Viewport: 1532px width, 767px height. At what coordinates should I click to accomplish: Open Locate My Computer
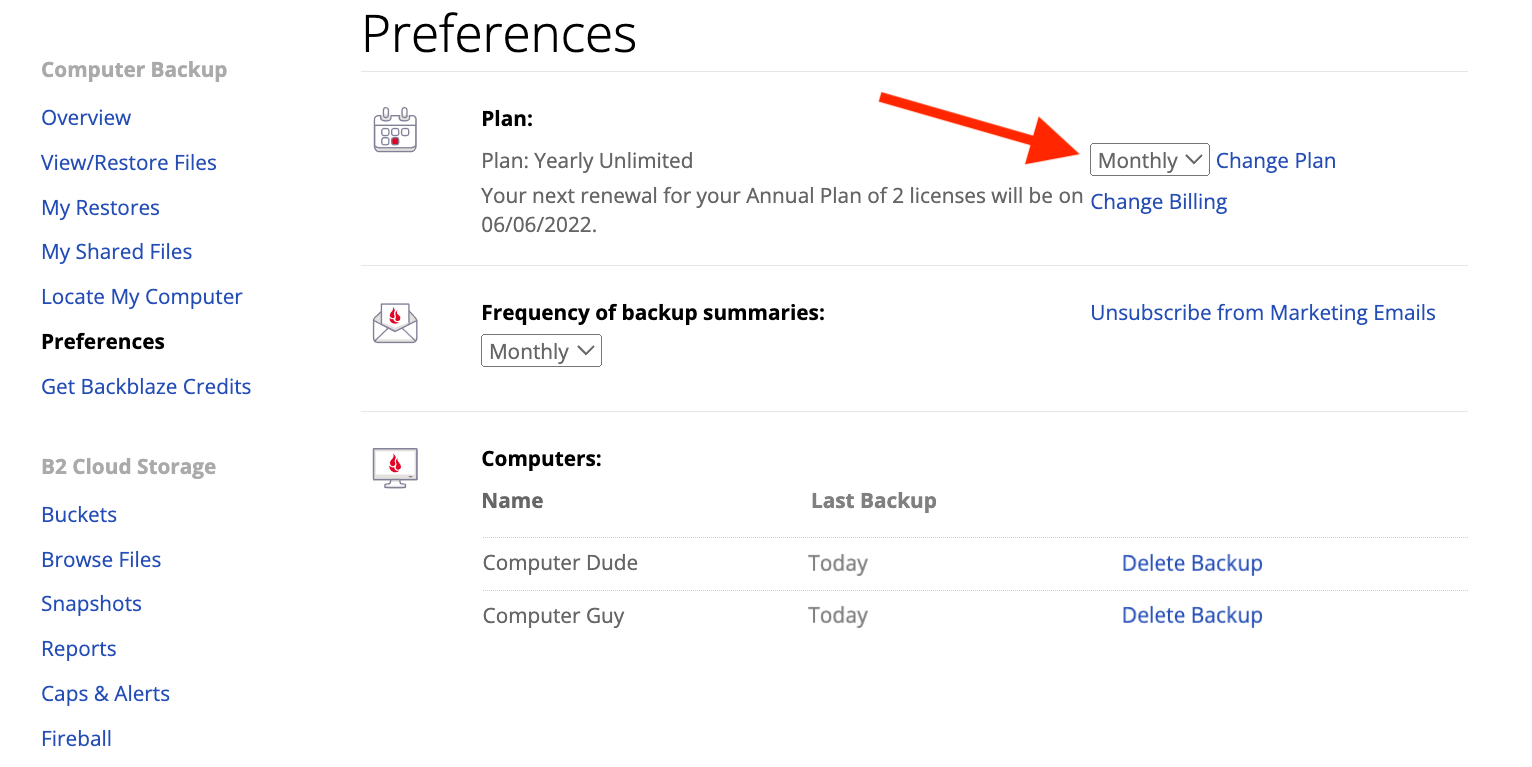[x=142, y=297]
